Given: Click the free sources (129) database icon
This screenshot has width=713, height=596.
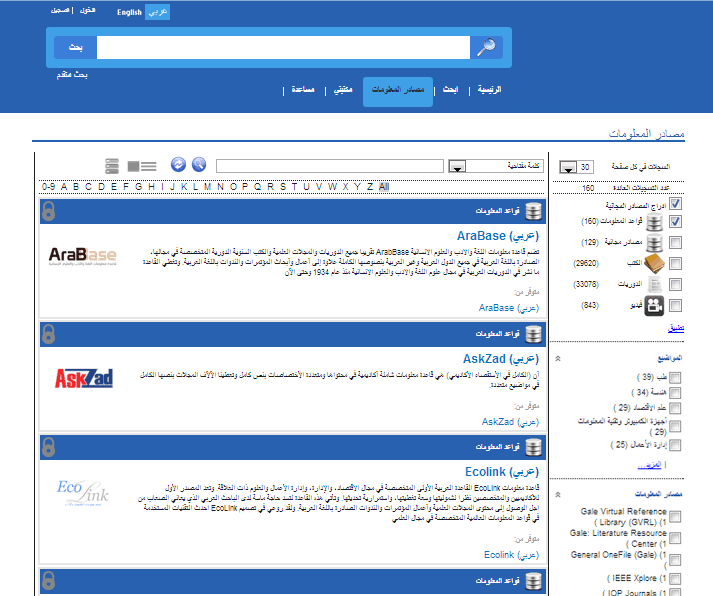Looking at the screenshot, I should click(x=654, y=243).
